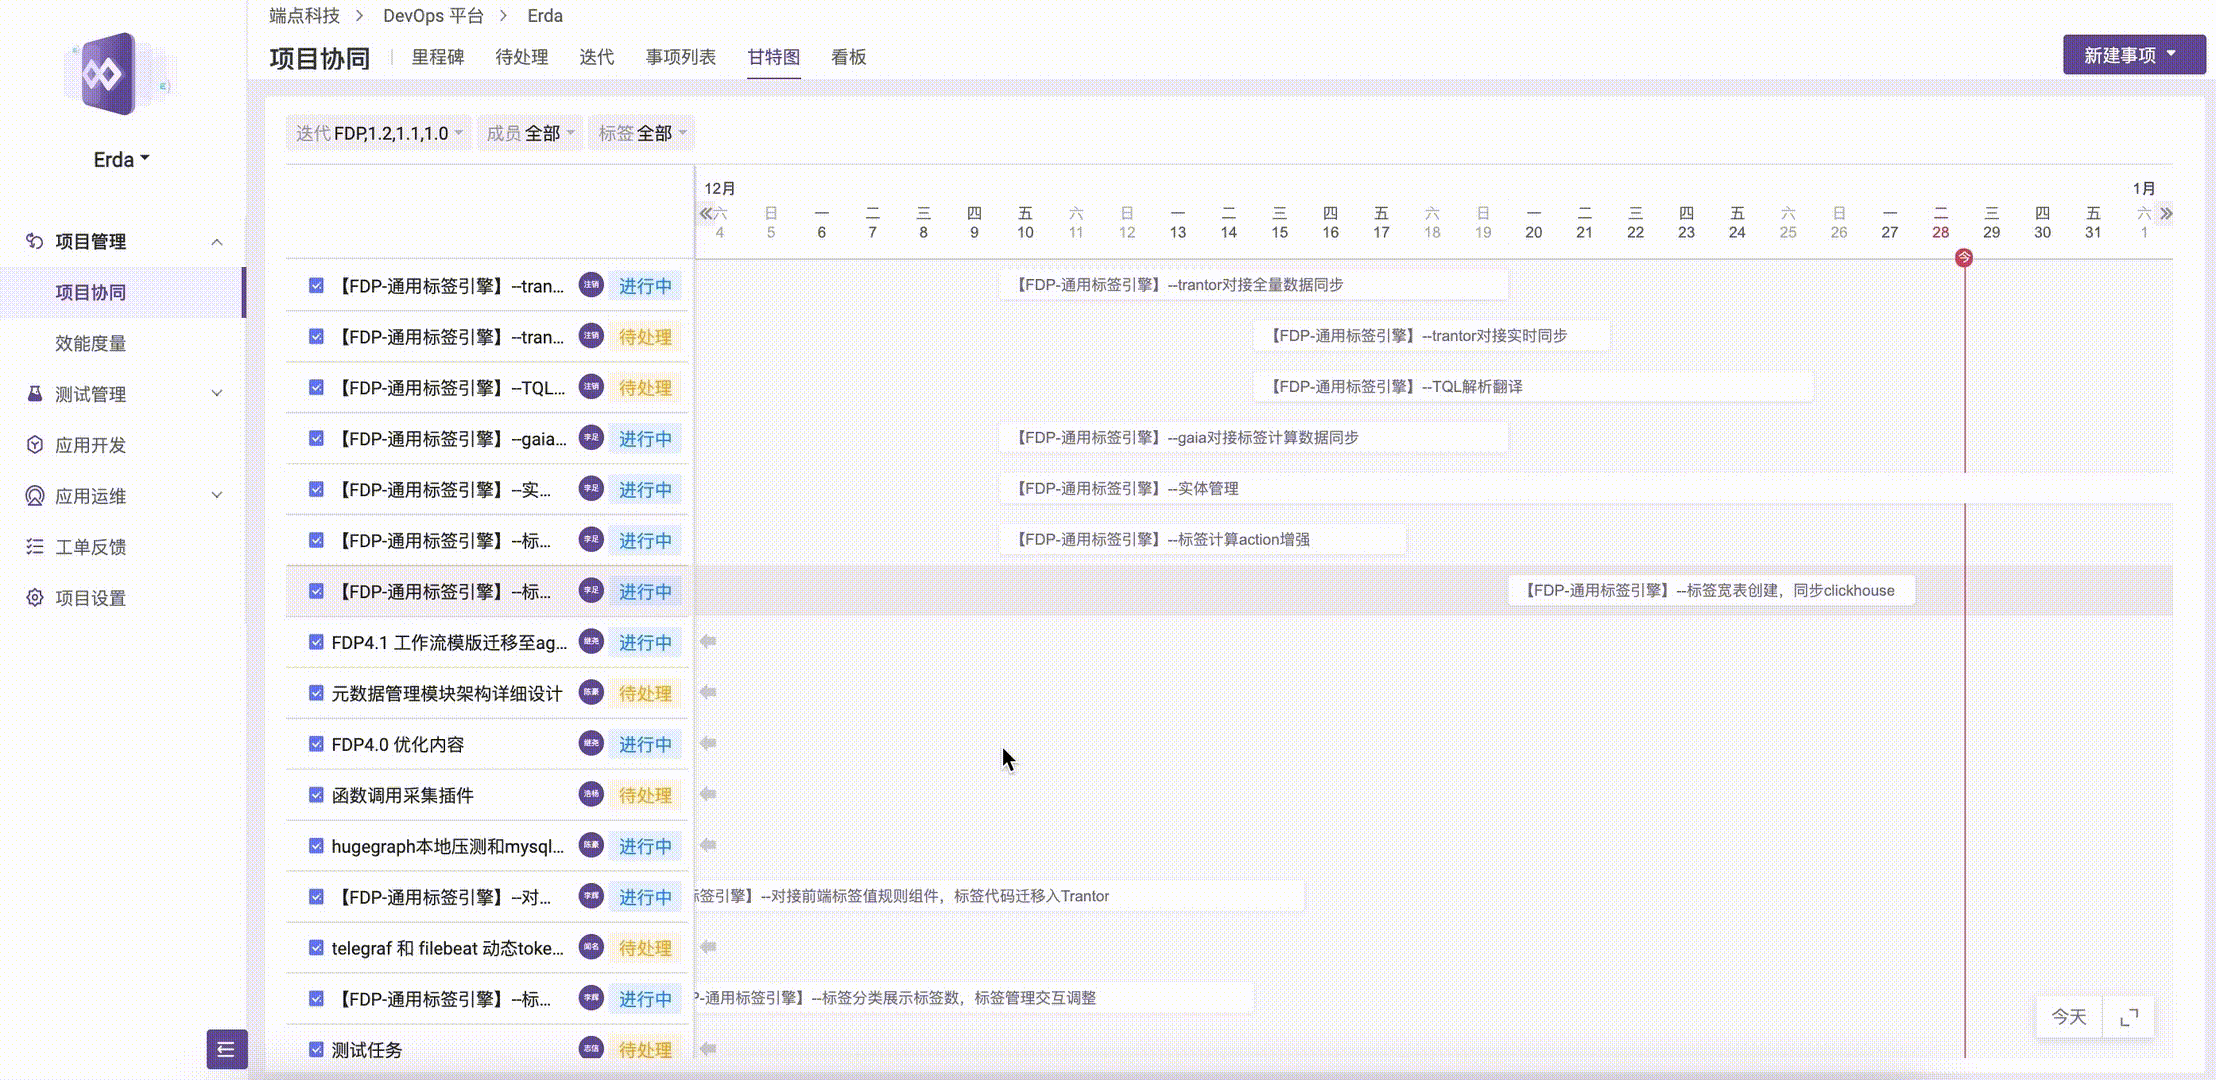Select the 测试管理 flask icon in sidebar
The height and width of the screenshot is (1080, 2216).
point(33,394)
